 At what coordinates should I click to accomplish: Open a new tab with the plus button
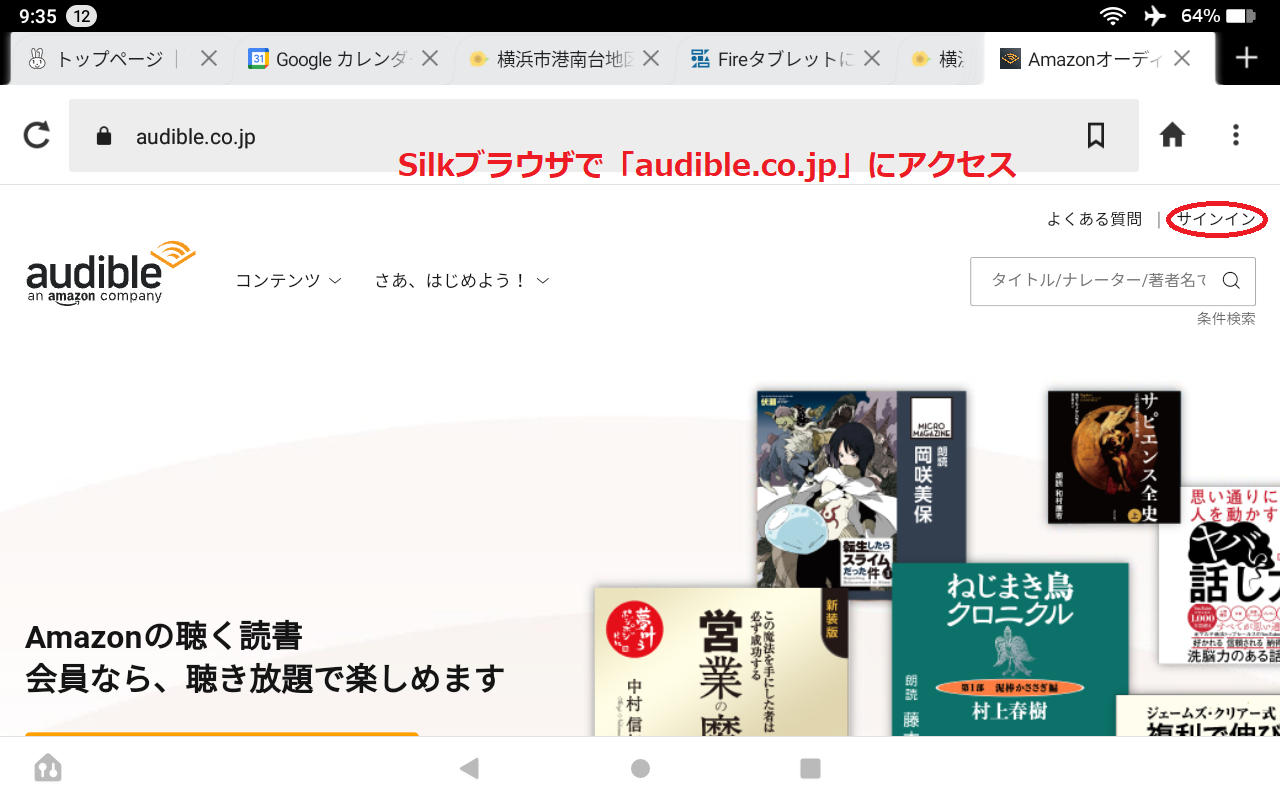1246,58
